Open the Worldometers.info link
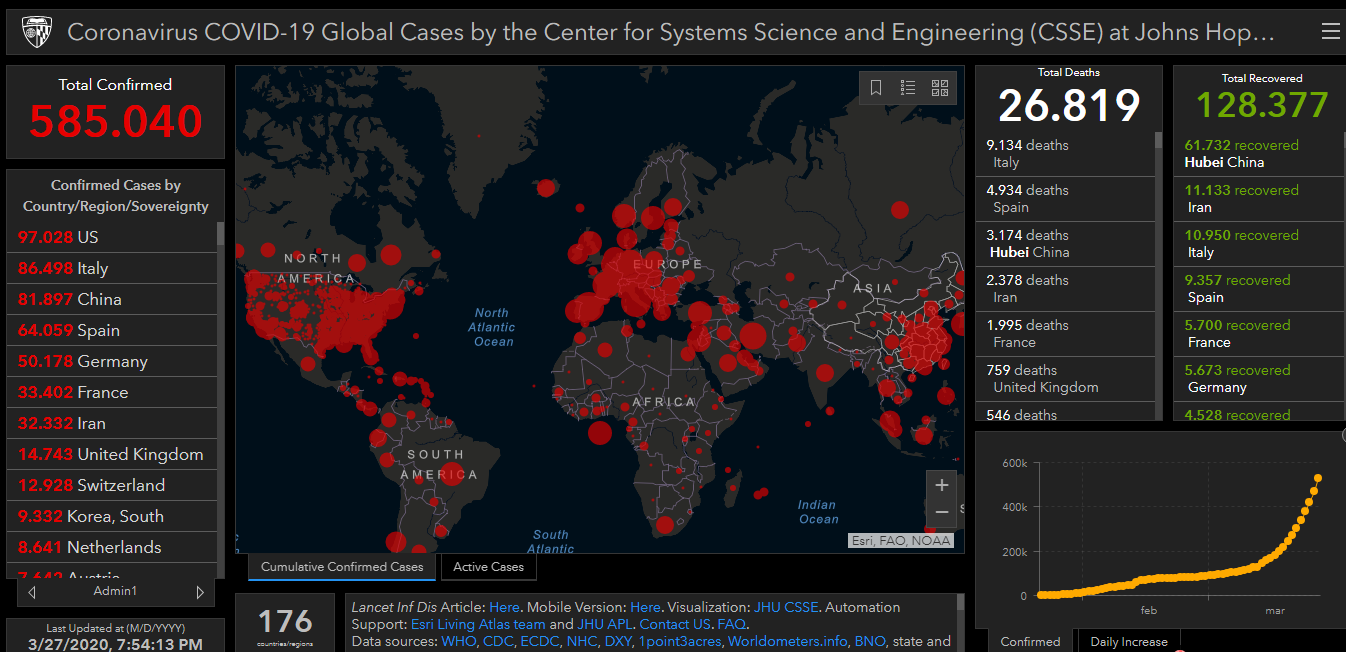The width and height of the screenshot is (1346, 652). tap(788, 641)
